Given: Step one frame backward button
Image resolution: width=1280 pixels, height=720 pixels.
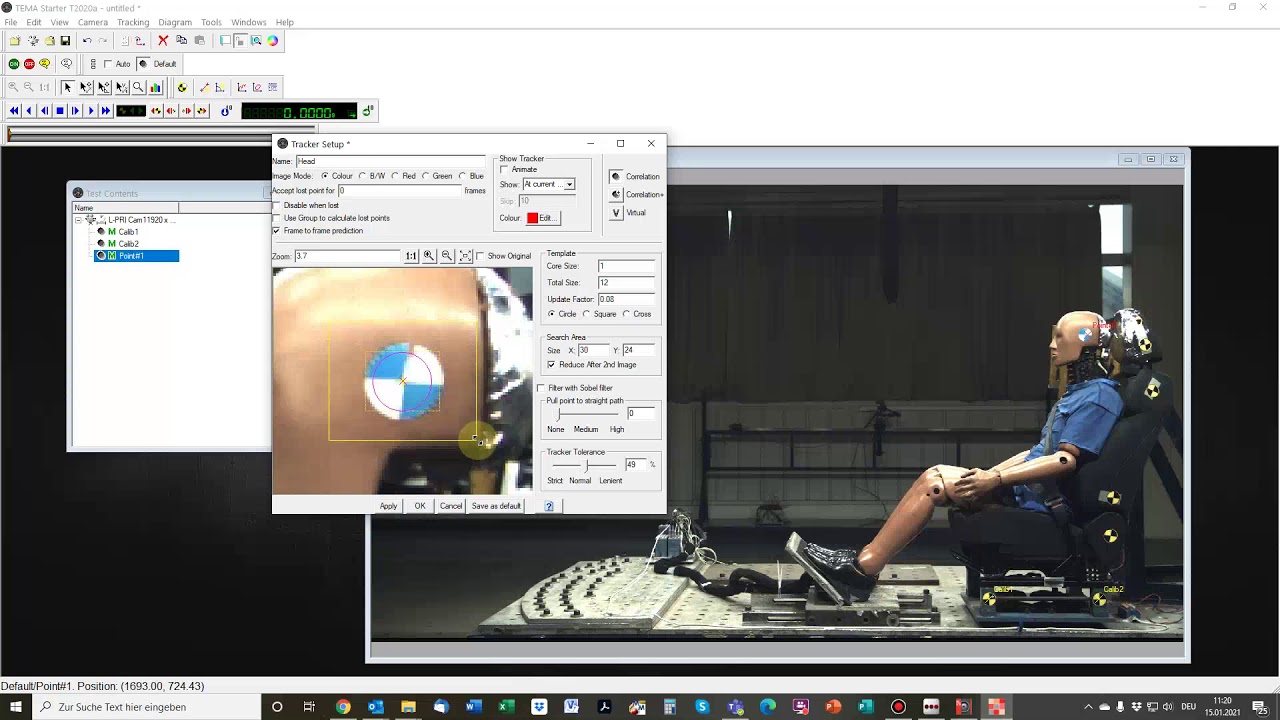Looking at the screenshot, I should point(45,111).
